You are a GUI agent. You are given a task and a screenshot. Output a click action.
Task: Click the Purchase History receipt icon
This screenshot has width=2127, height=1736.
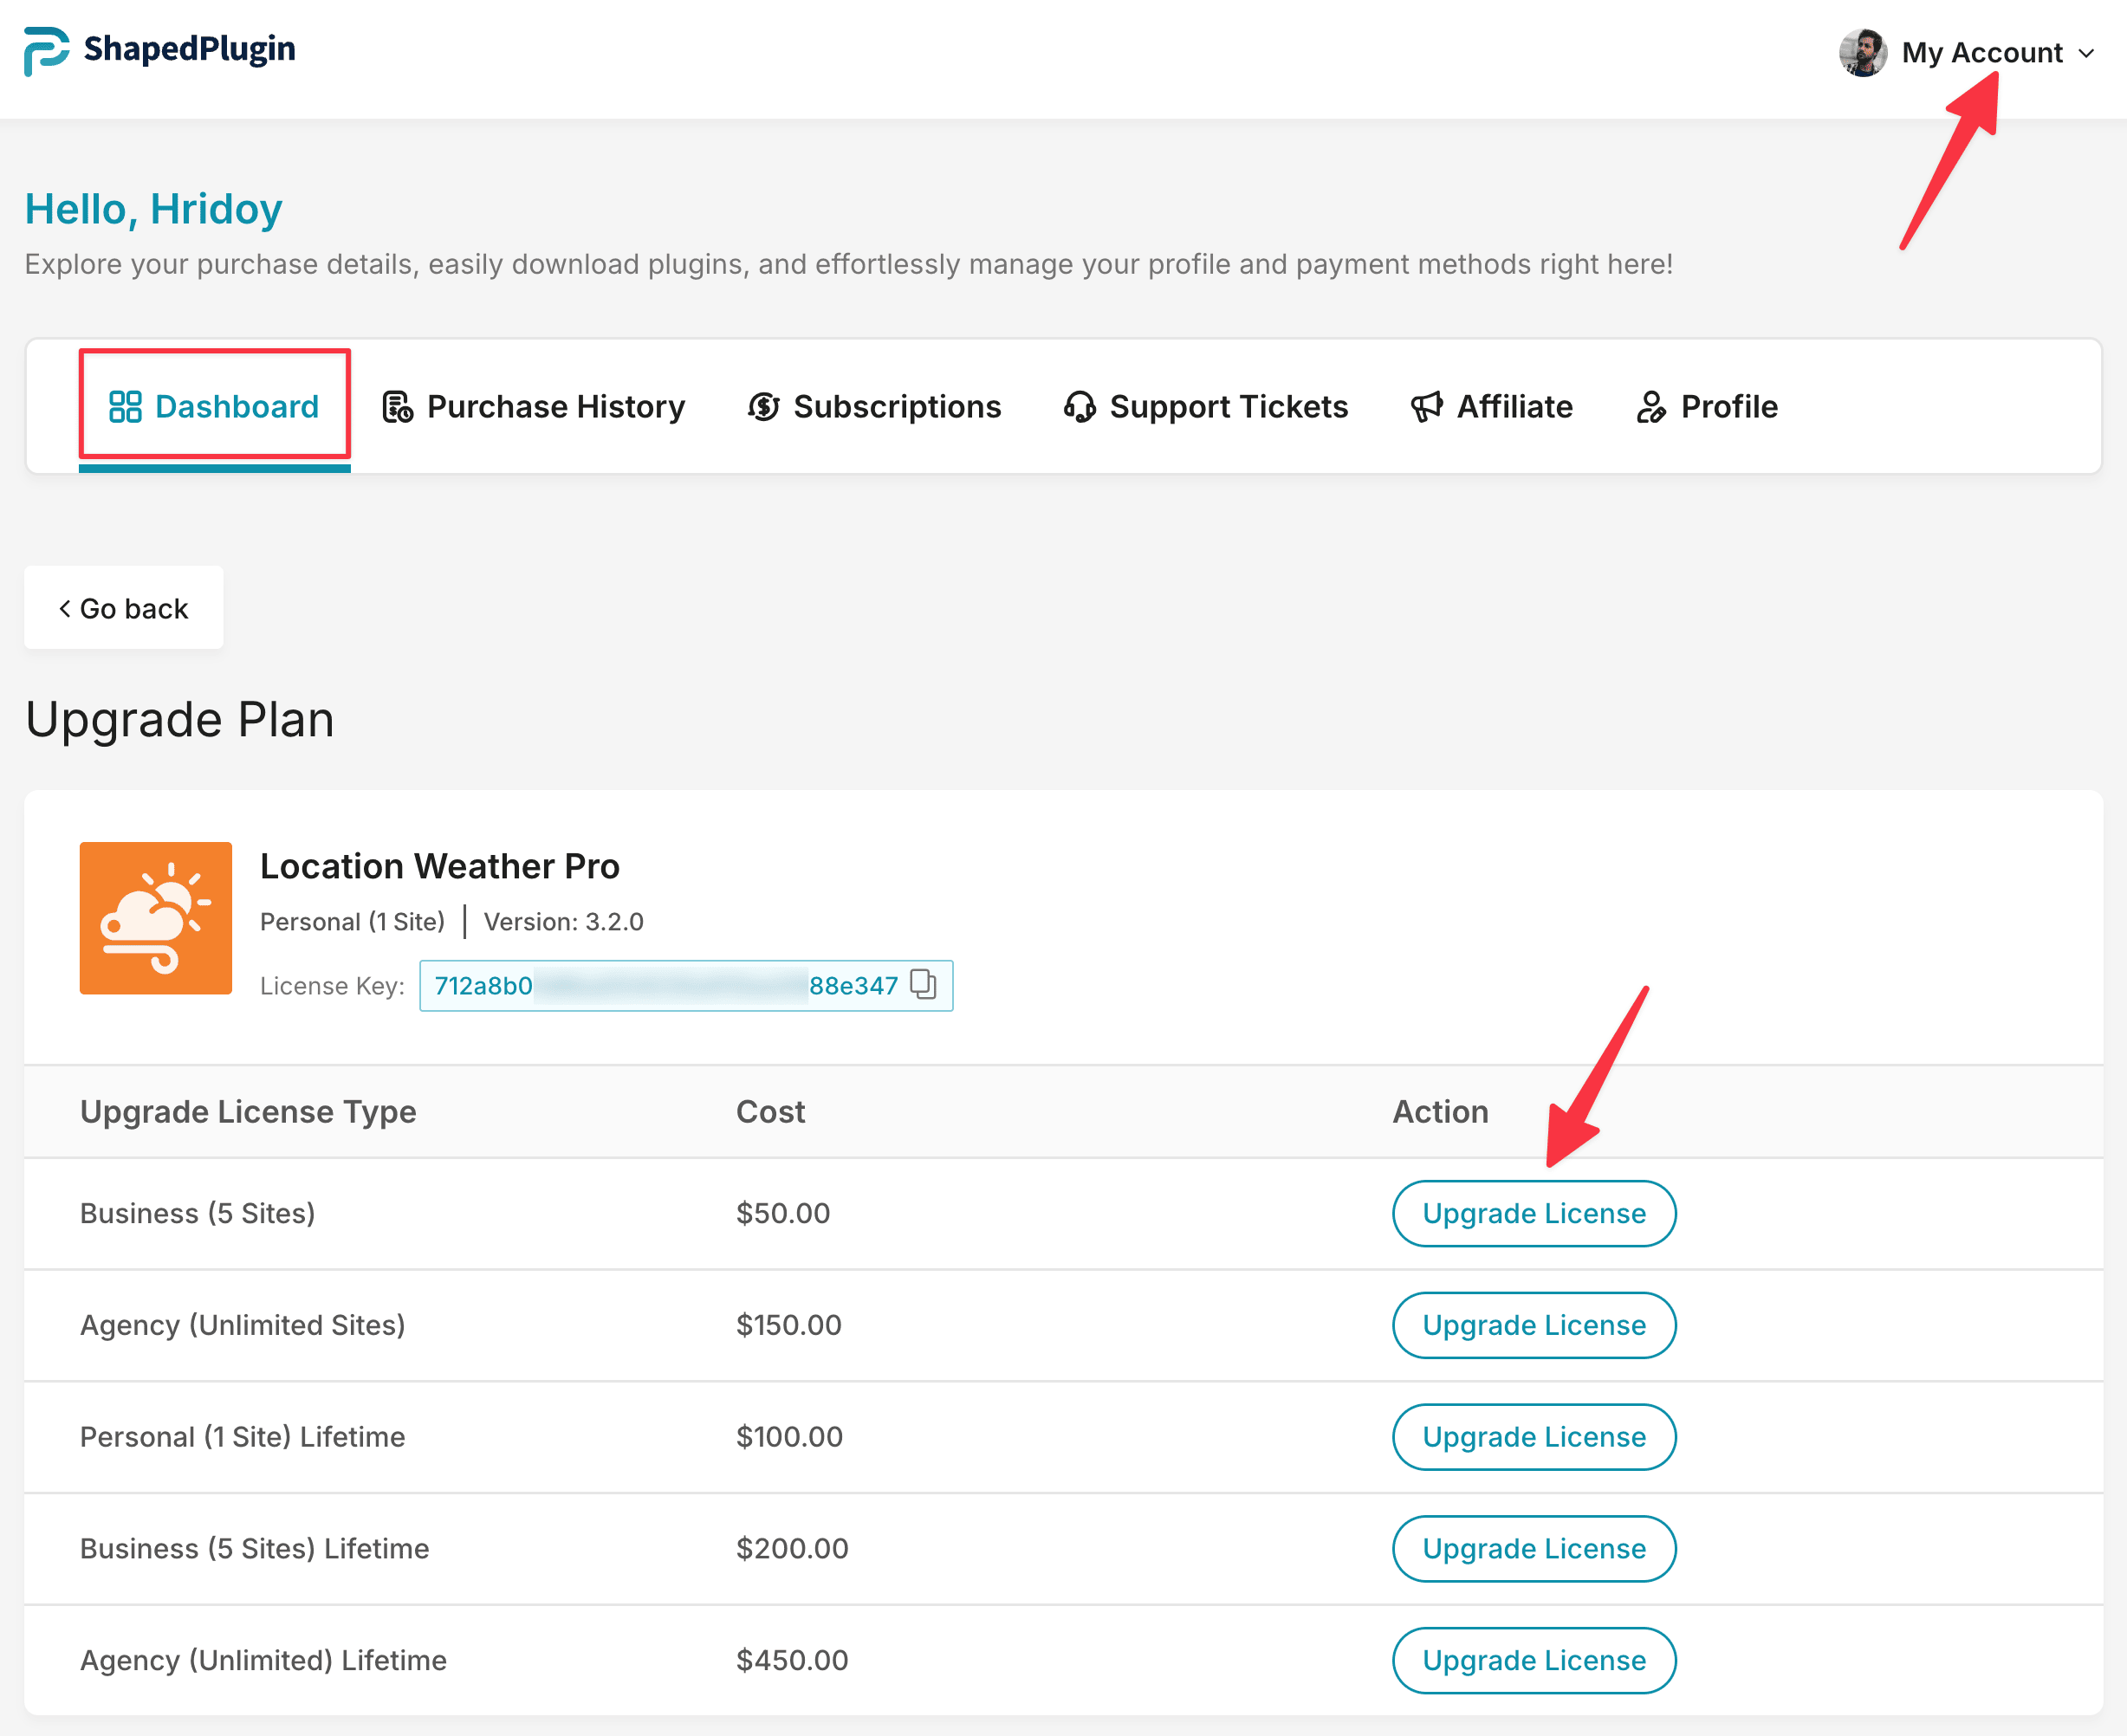click(x=397, y=407)
